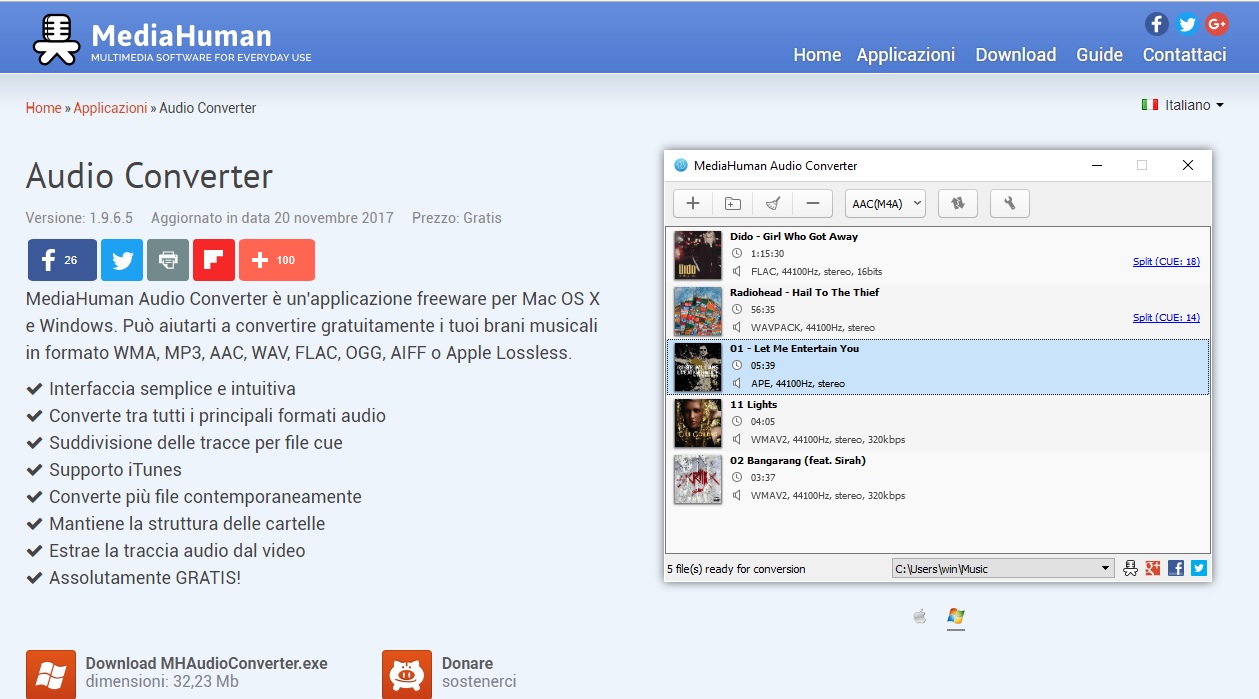Click the piggy bank donate icon
Screen dimensions: 1259x699
tap(407, 674)
